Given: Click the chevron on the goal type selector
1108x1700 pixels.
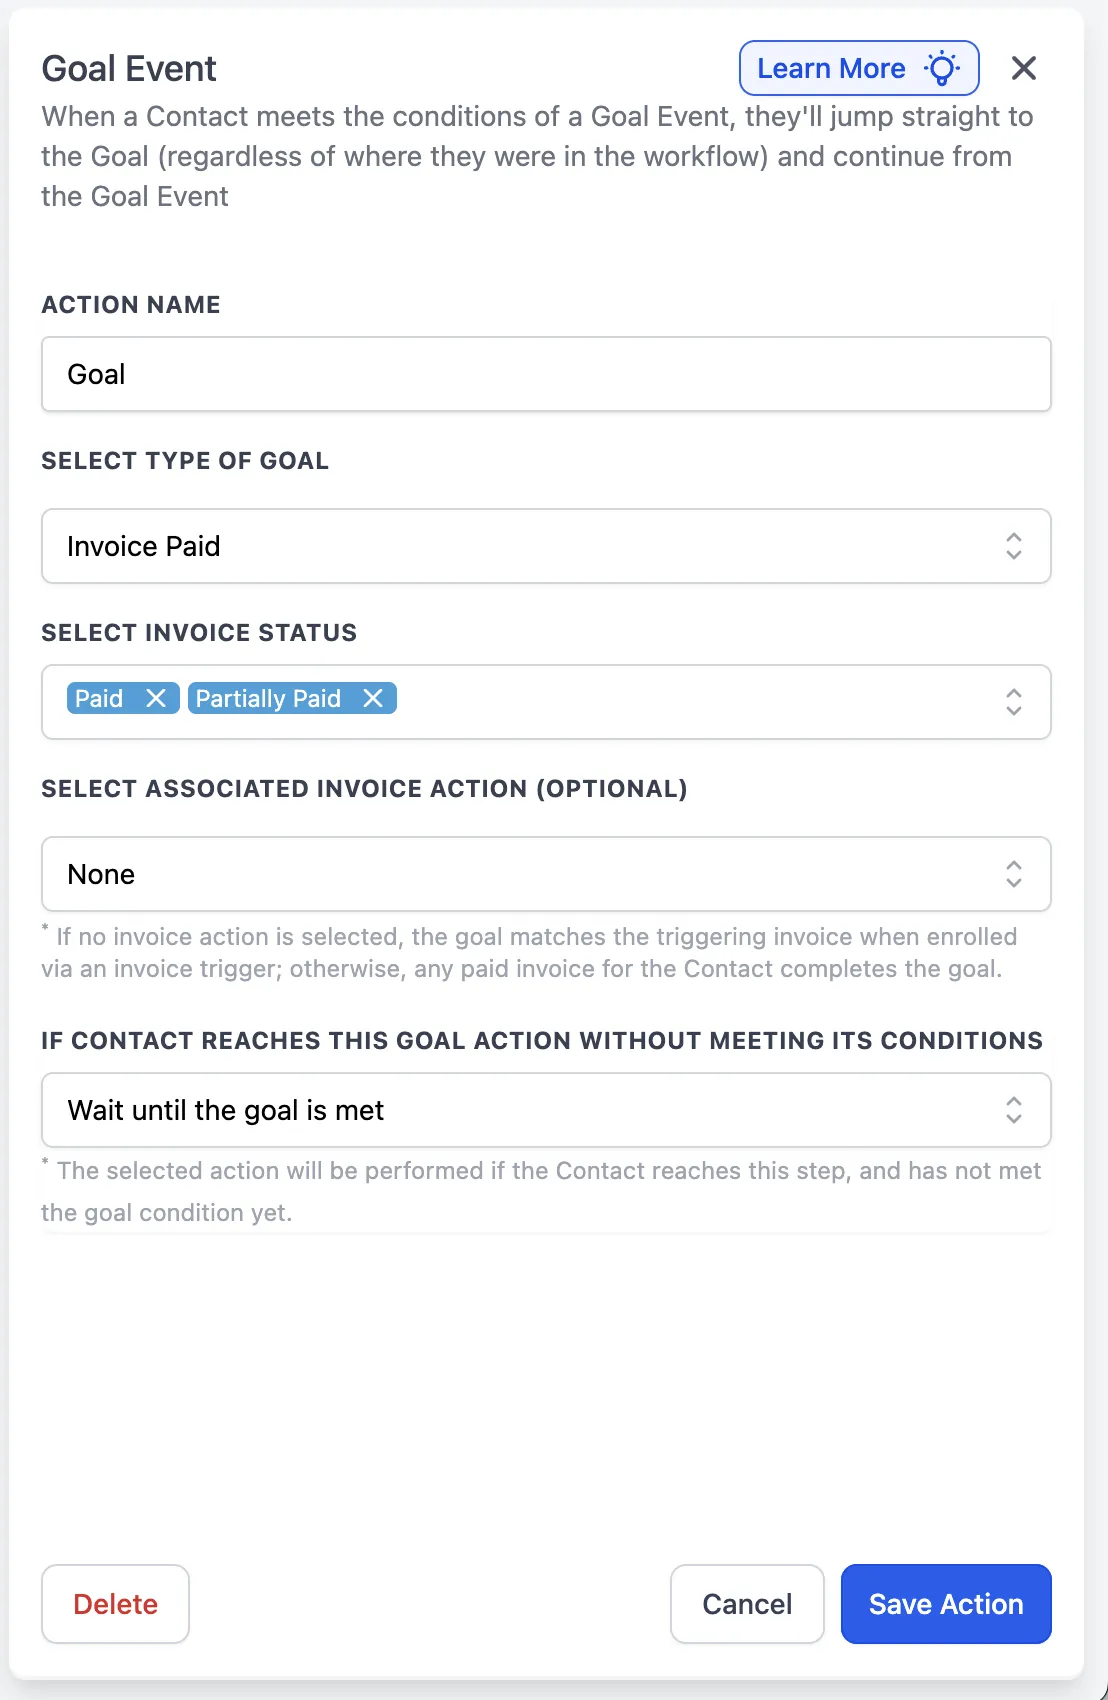Looking at the screenshot, I should pyautogui.click(x=1013, y=546).
